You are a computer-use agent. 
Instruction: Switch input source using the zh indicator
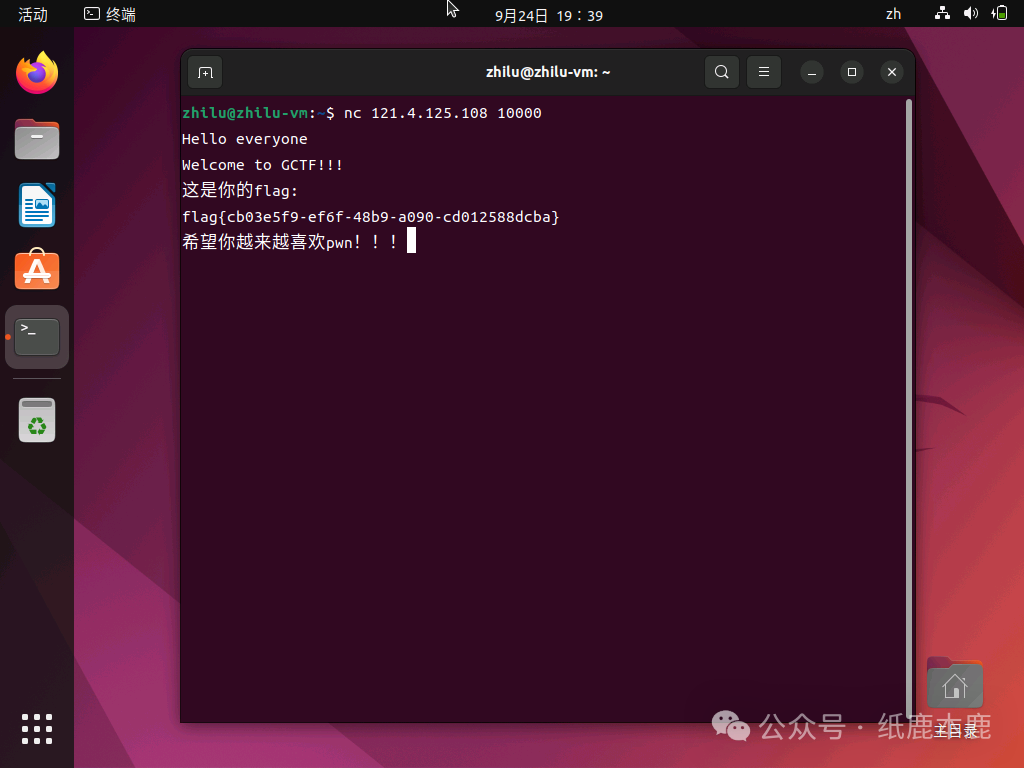(893, 13)
